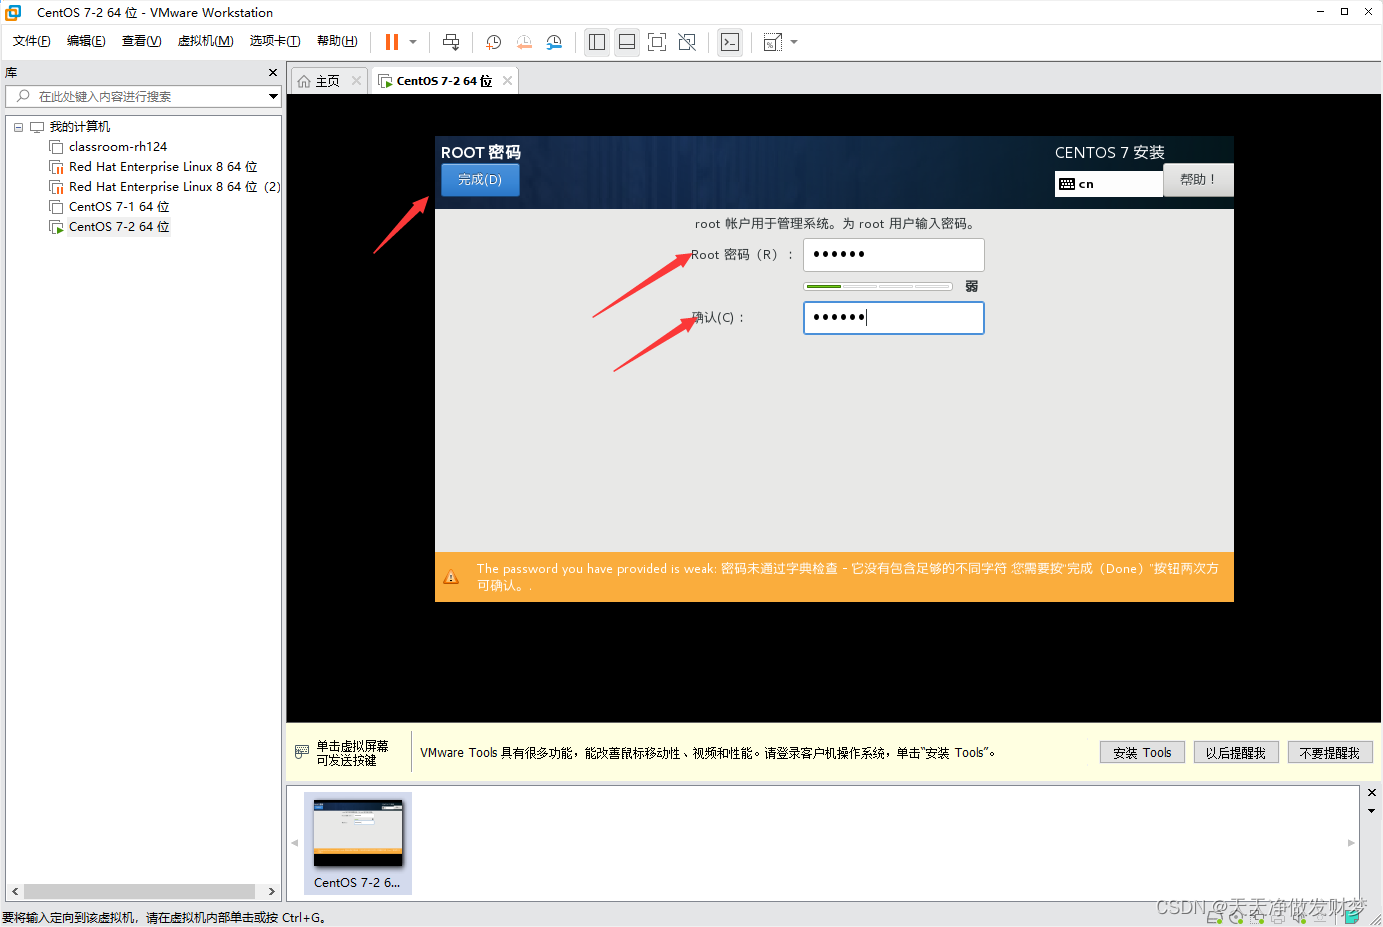Open the 编辑(E) menu
The height and width of the screenshot is (927, 1383).
click(x=86, y=41)
